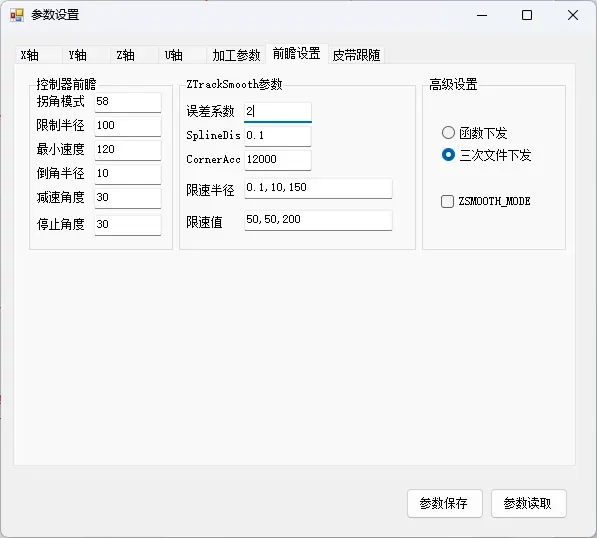
Task: Click the 参数读取 button
Action: coord(528,503)
